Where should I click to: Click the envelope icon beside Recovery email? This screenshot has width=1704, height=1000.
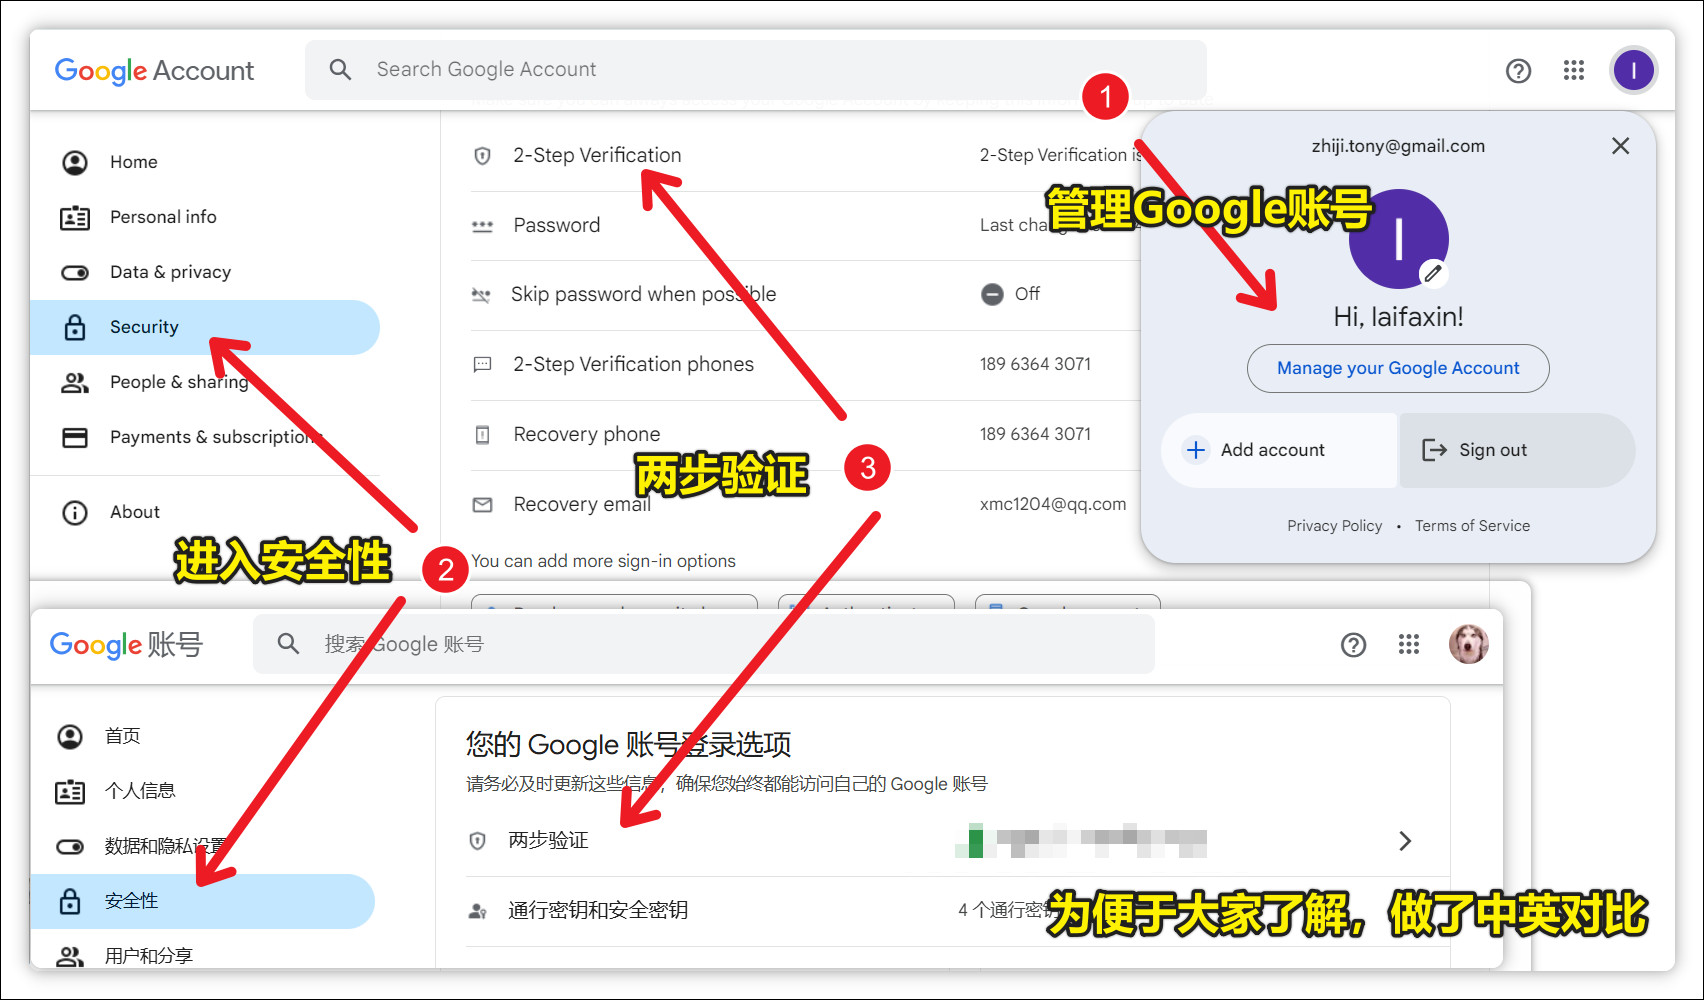[482, 505]
